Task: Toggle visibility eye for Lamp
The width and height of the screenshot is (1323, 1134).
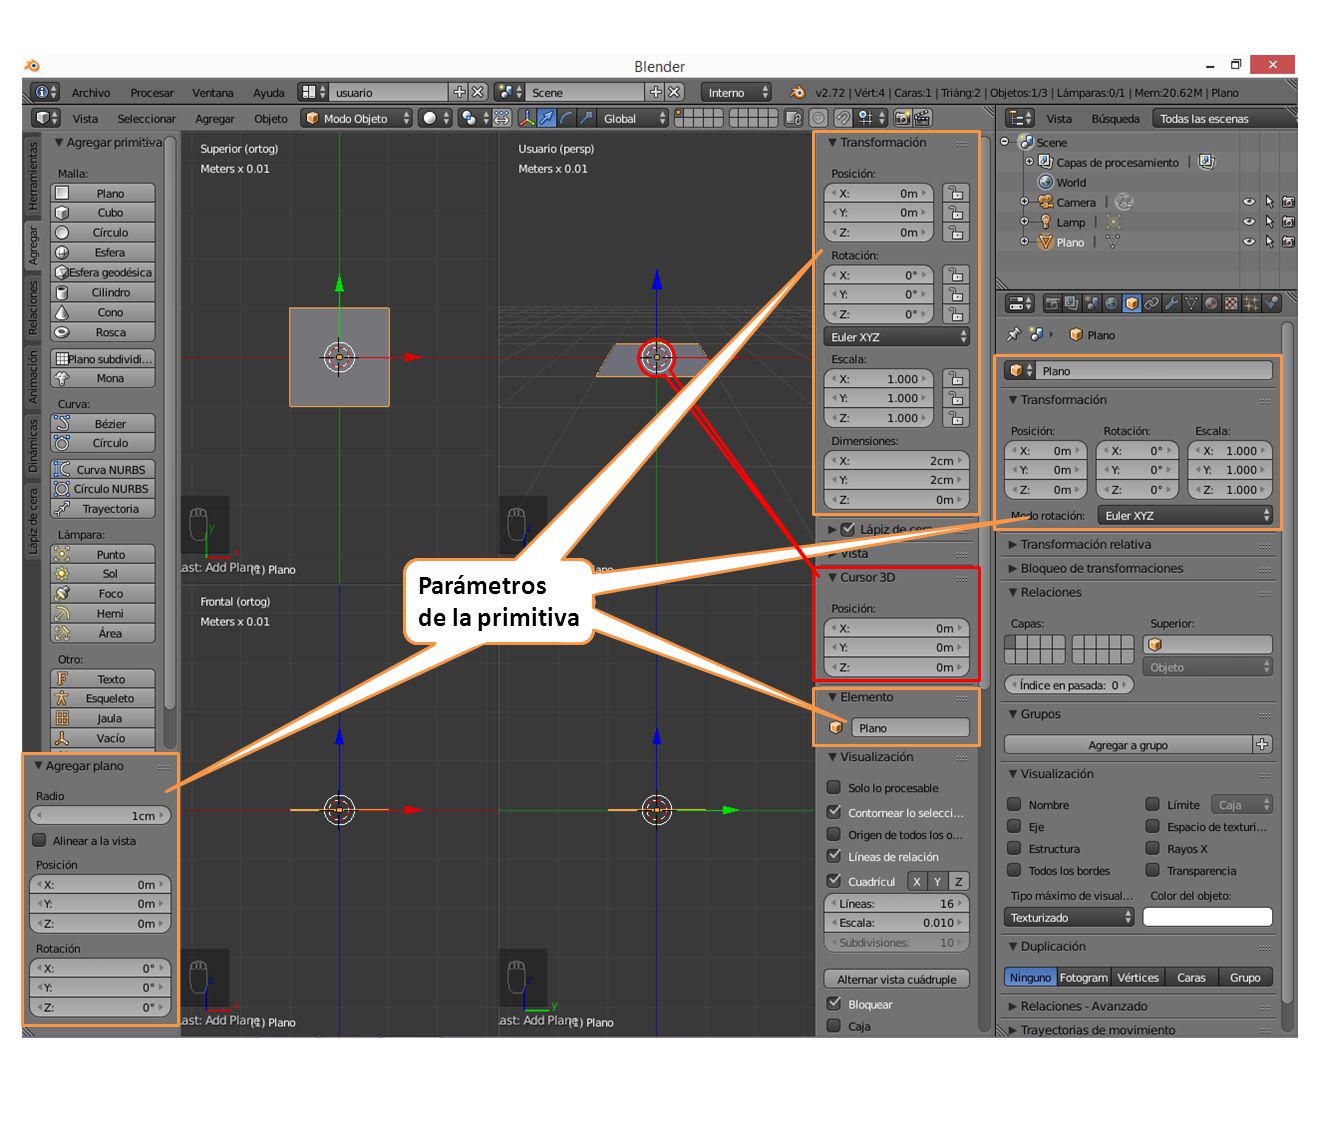Action: (x=1249, y=222)
